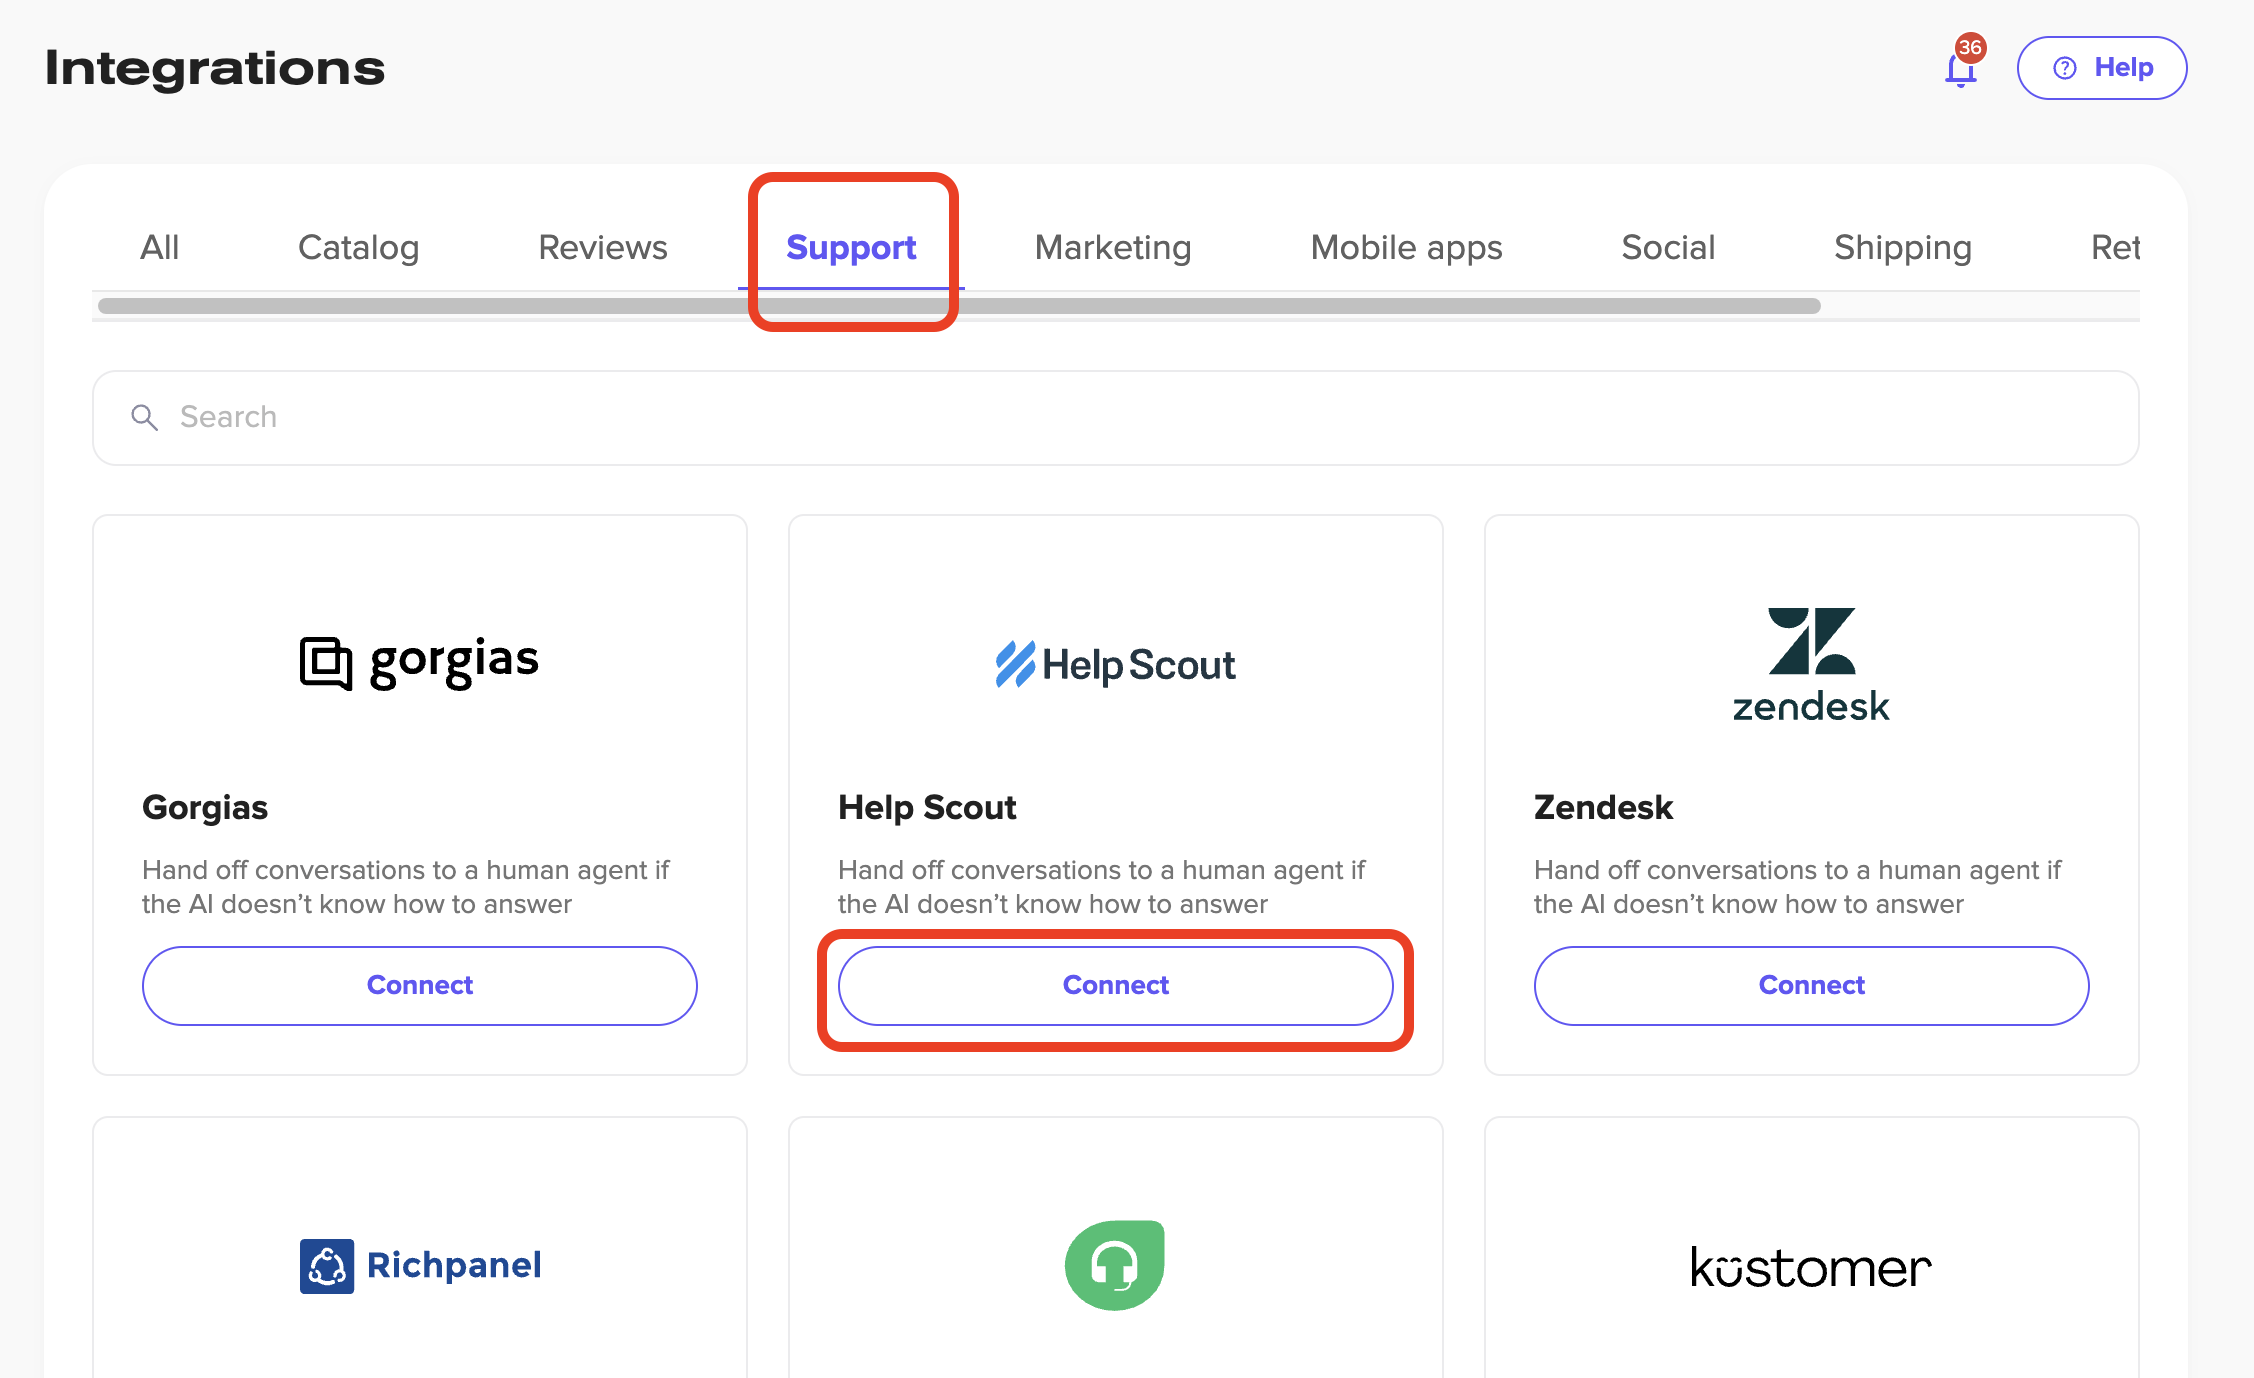
Task: Select the Shipping tab
Action: click(x=1902, y=247)
